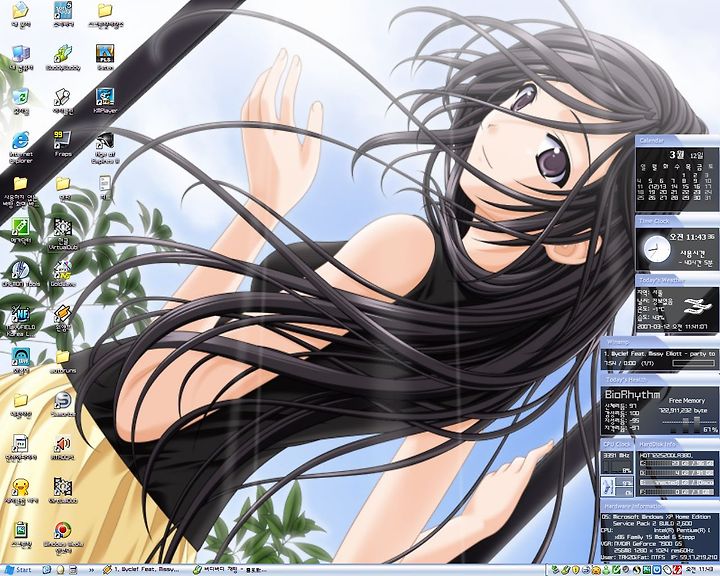Click the Today's Weather widget header
The height and width of the screenshot is (576, 720).
coord(677,280)
